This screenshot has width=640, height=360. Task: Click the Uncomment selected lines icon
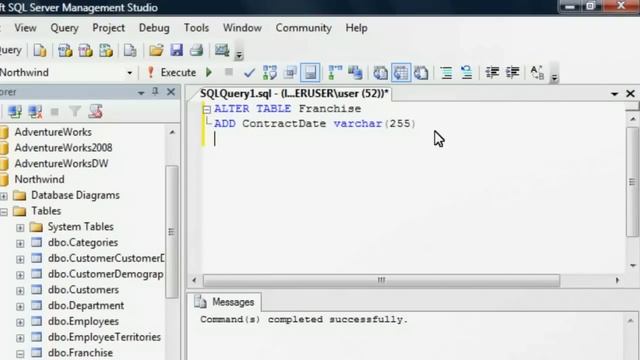pos(467,73)
